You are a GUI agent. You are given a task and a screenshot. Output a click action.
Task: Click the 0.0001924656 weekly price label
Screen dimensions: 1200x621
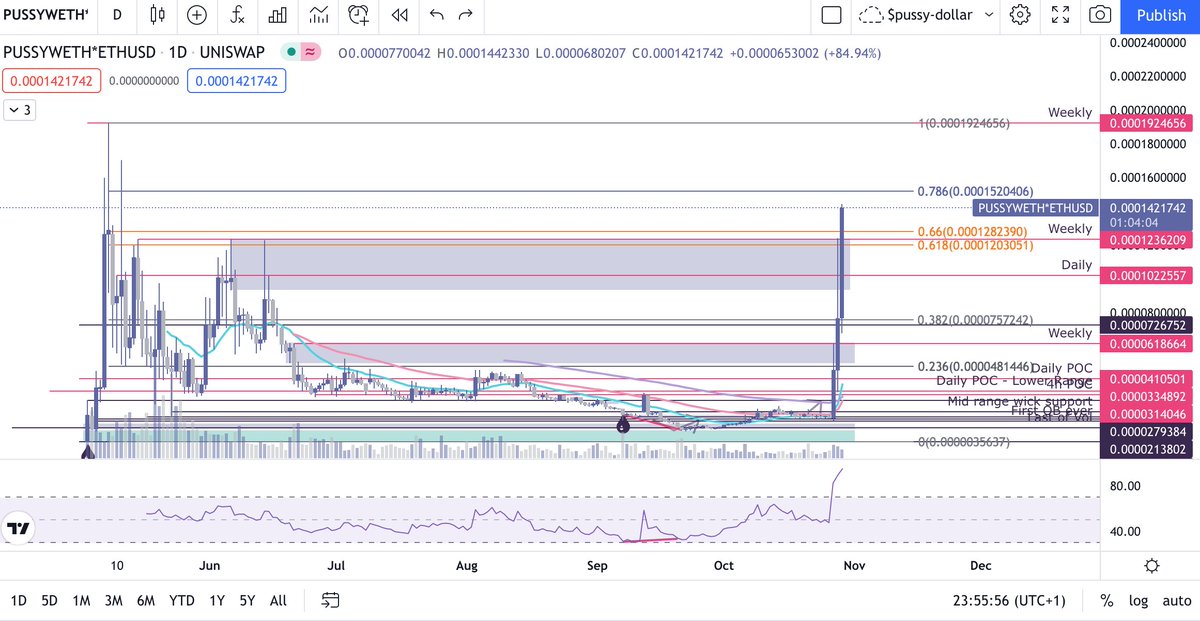1146,124
